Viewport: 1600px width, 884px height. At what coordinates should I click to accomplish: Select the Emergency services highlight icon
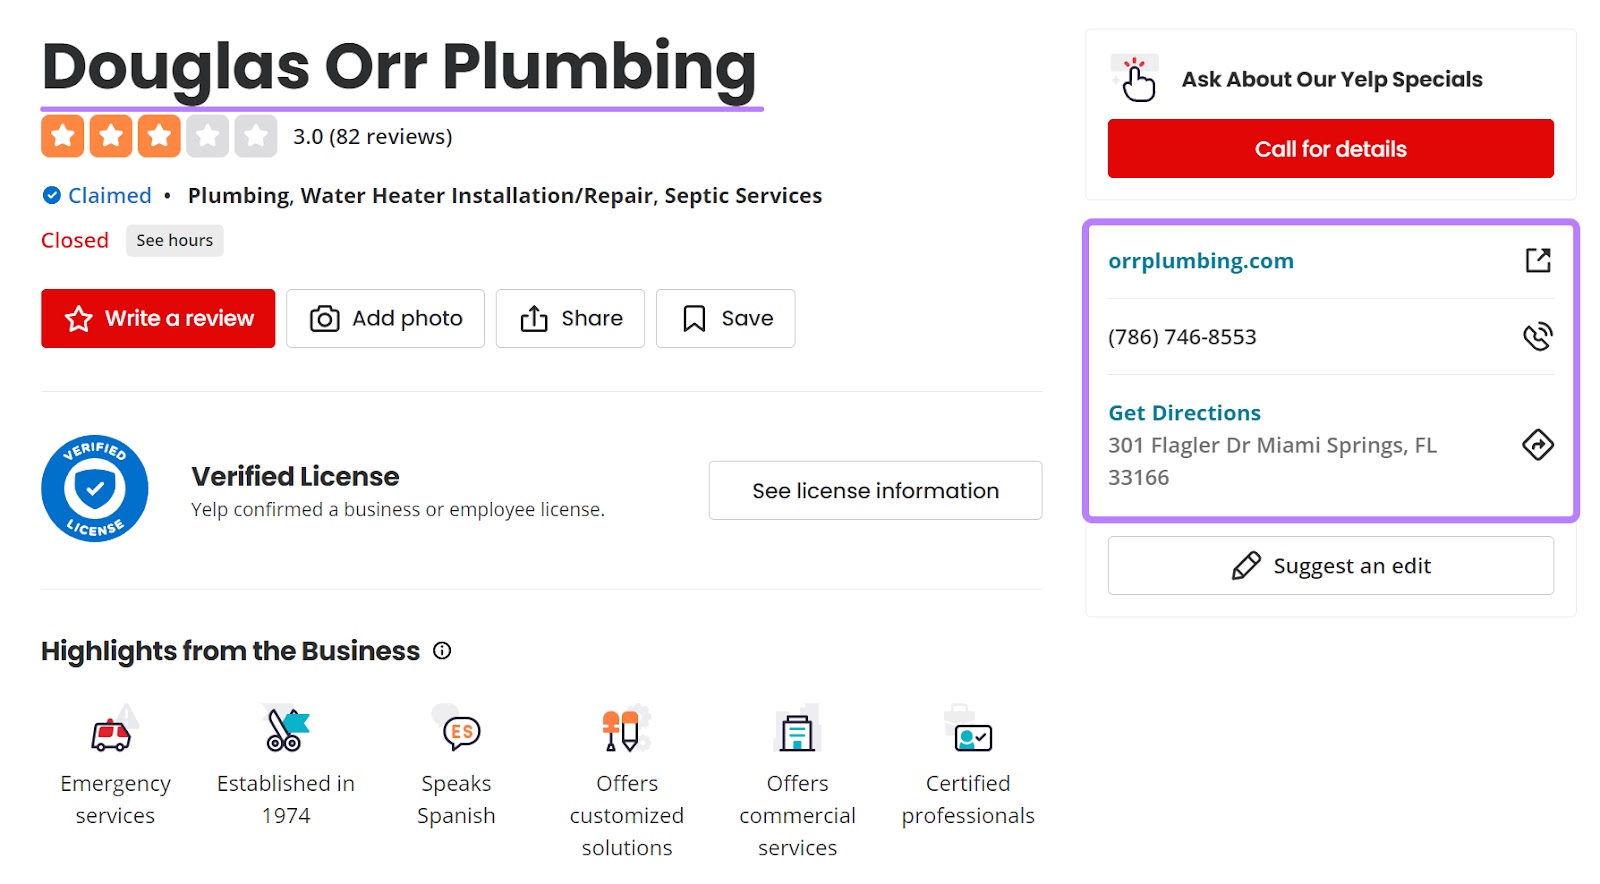pos(113,732)
